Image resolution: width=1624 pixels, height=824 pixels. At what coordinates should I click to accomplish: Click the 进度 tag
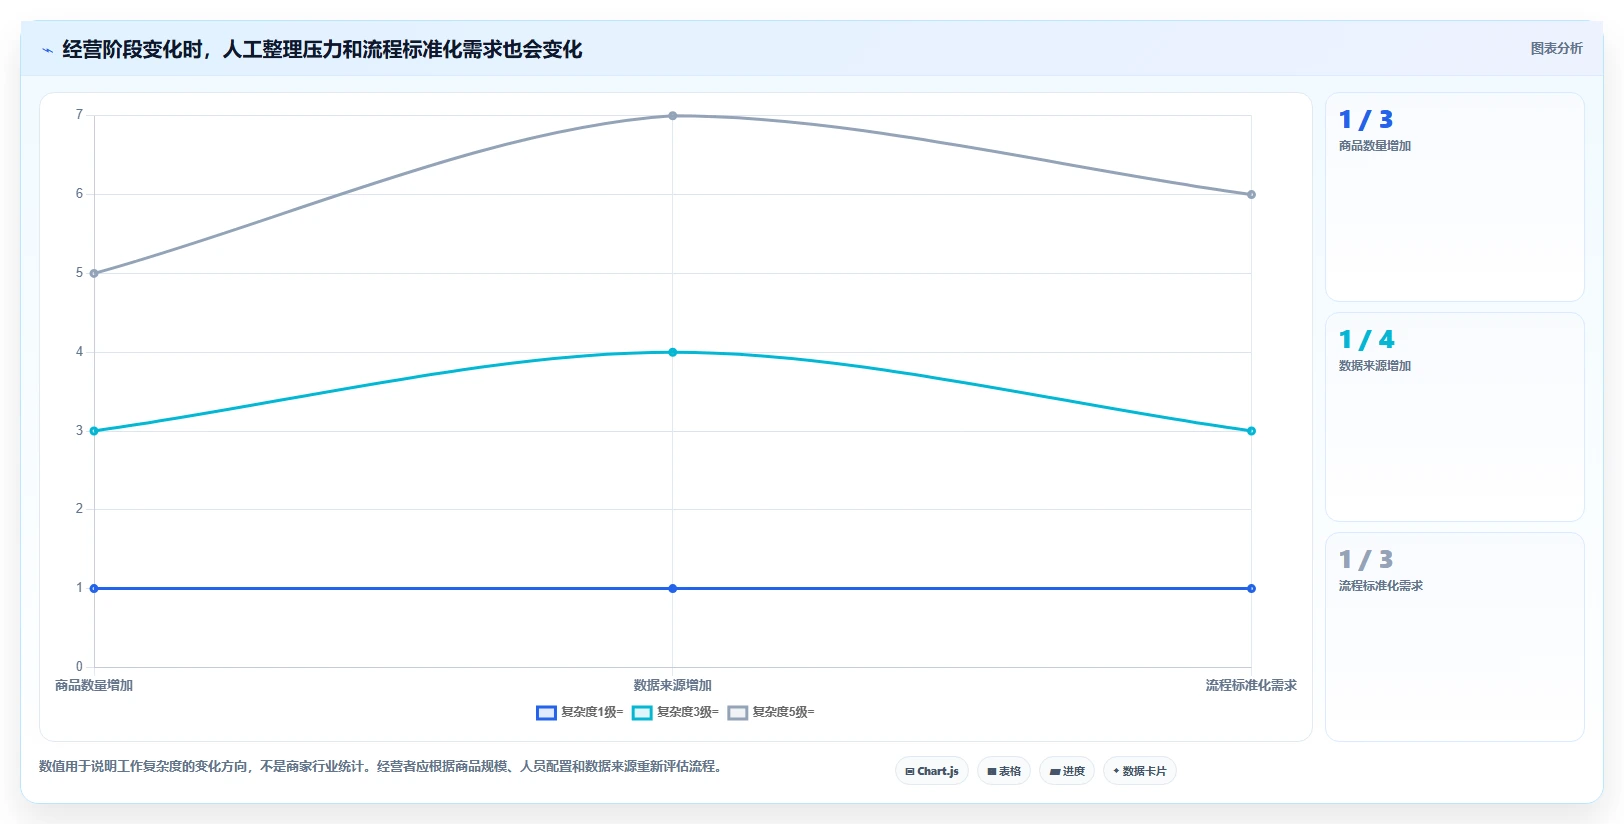(x=1067, y=771)
